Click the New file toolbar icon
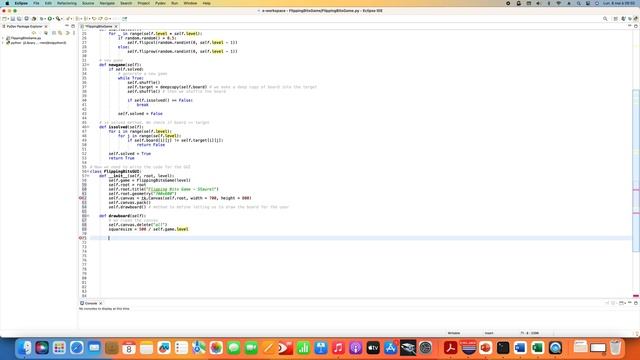Viewport: 640px width, 360px height. pyautogui.click(x=5, y=19)
